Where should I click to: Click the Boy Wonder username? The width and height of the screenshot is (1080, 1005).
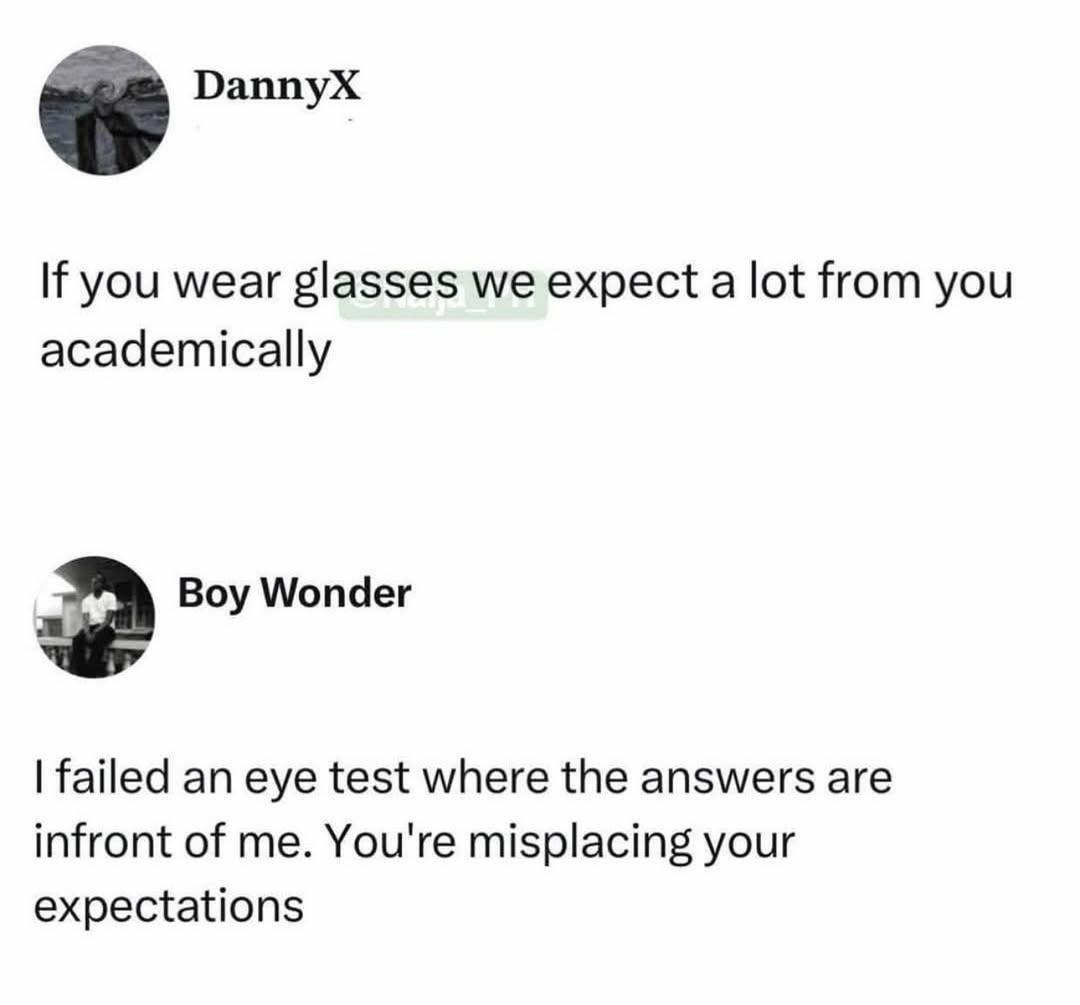[295, 594]
